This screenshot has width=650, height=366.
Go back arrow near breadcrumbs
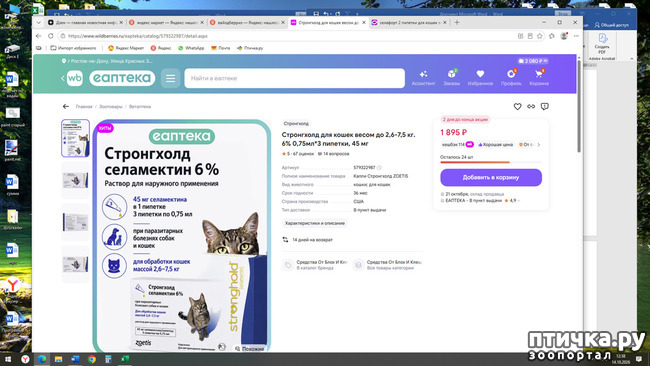tap(66, 107)
